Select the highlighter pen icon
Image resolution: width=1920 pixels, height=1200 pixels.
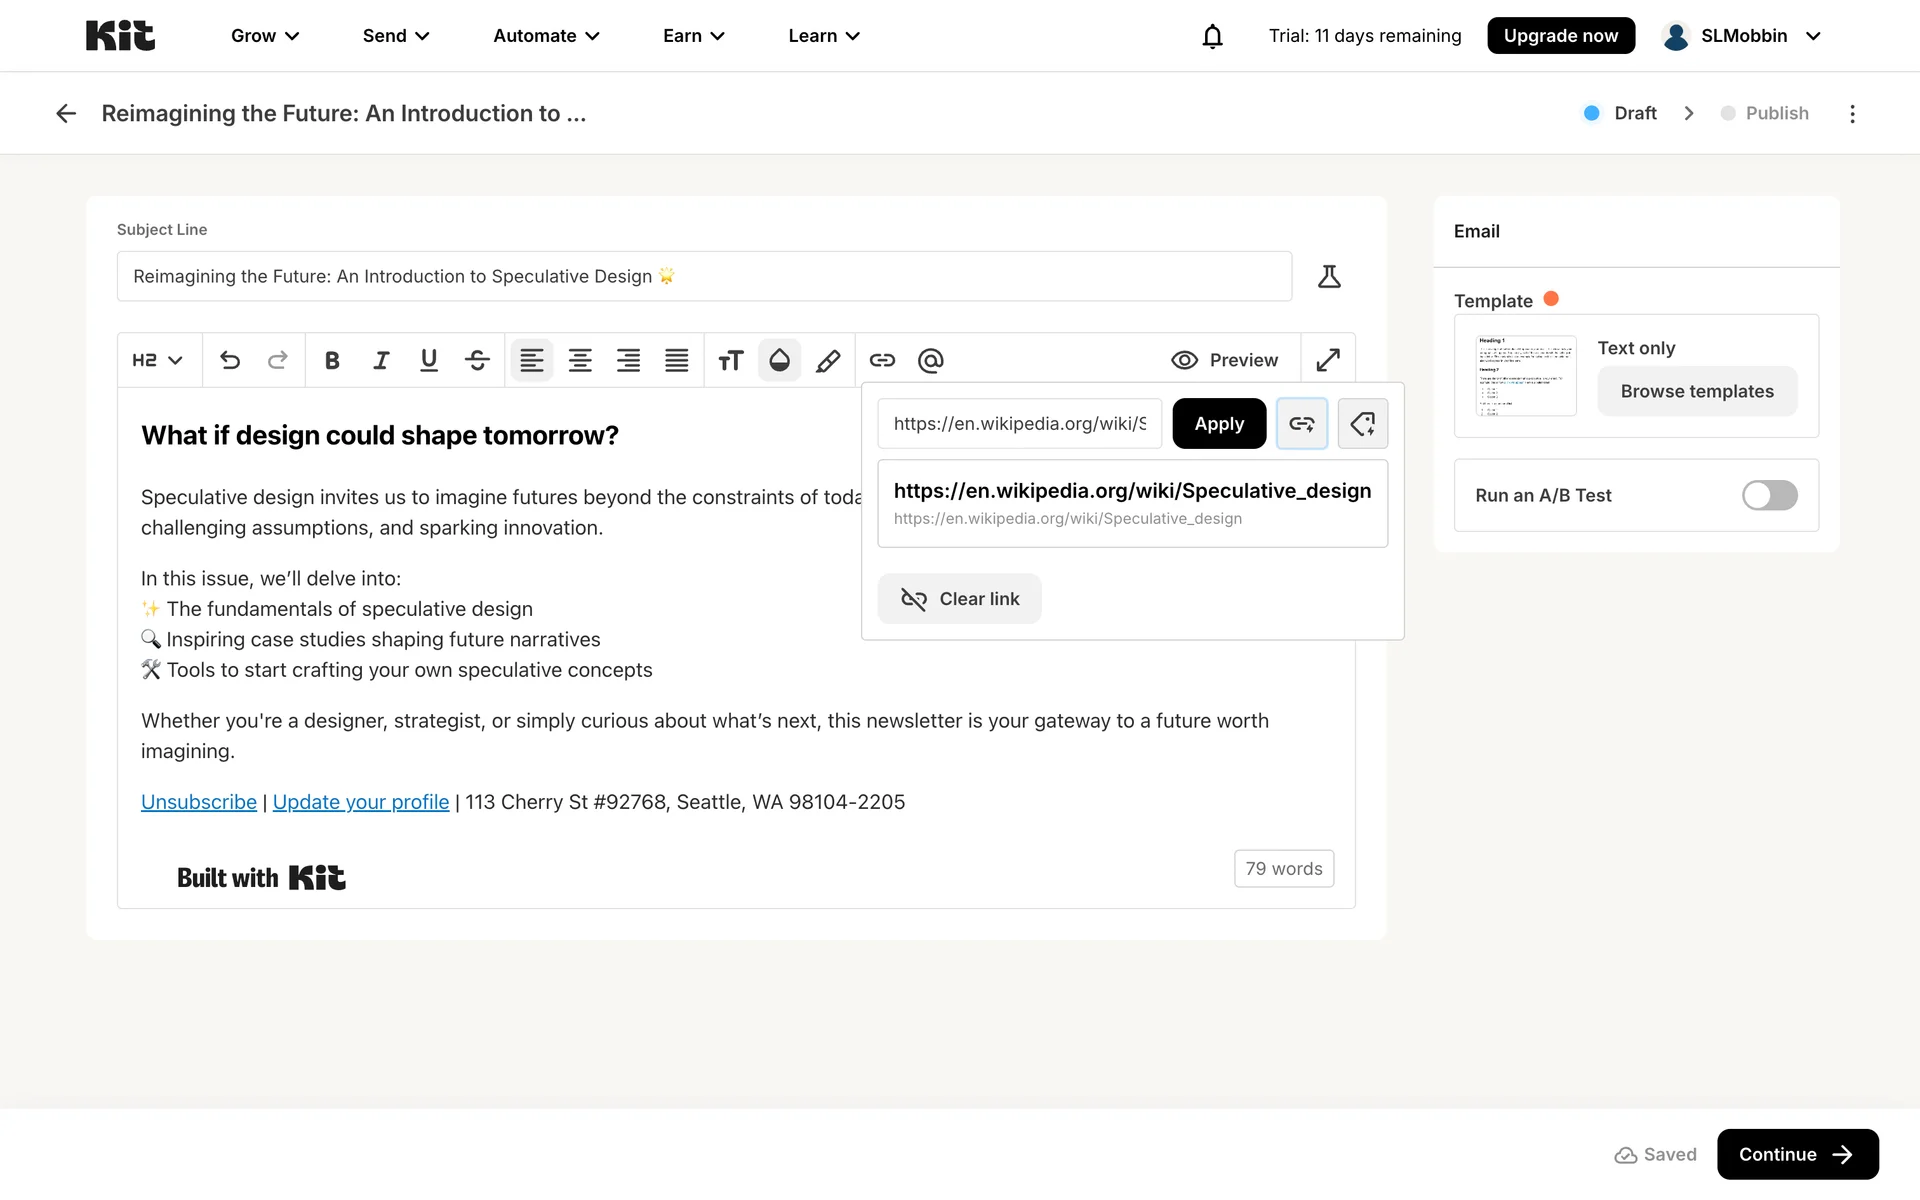tap(828, 360)
